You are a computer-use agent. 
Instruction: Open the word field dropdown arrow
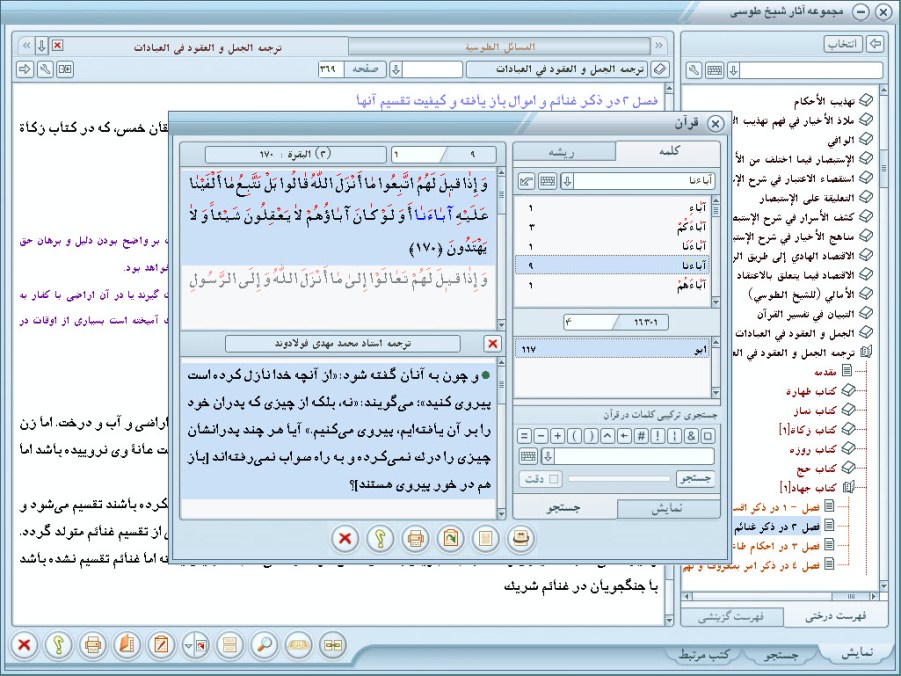(x=567, y=181)
